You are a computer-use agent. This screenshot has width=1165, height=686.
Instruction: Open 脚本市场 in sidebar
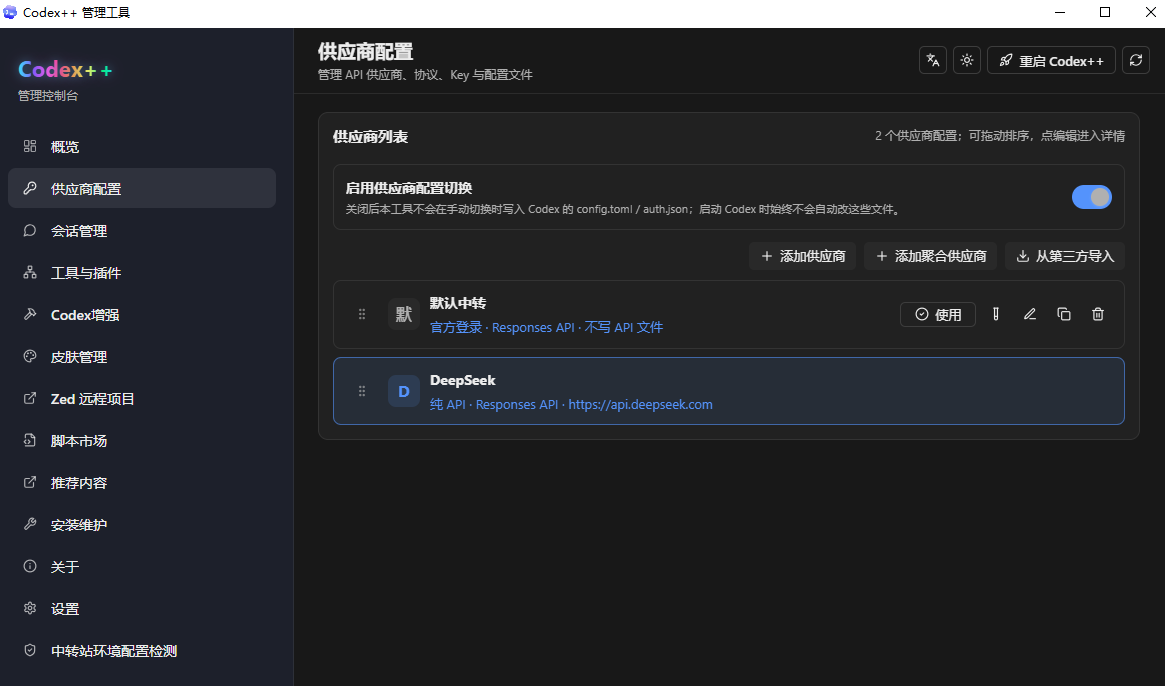(x=142, y=440)
